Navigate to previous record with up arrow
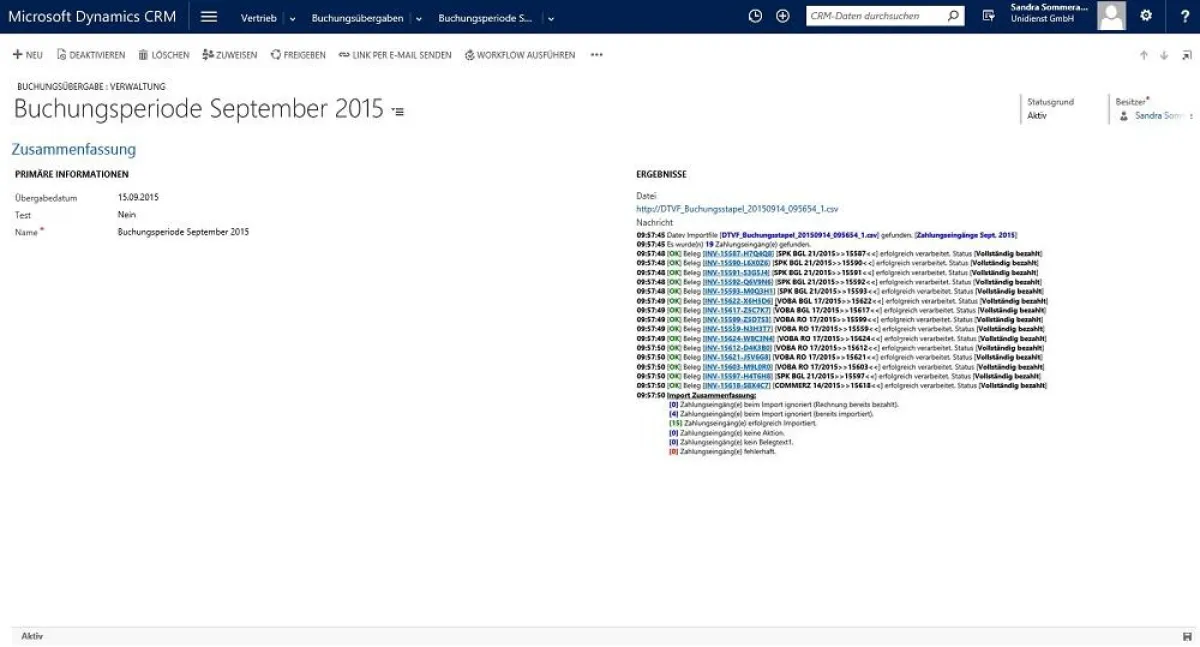1200x647 pixels. point(1144,56)
